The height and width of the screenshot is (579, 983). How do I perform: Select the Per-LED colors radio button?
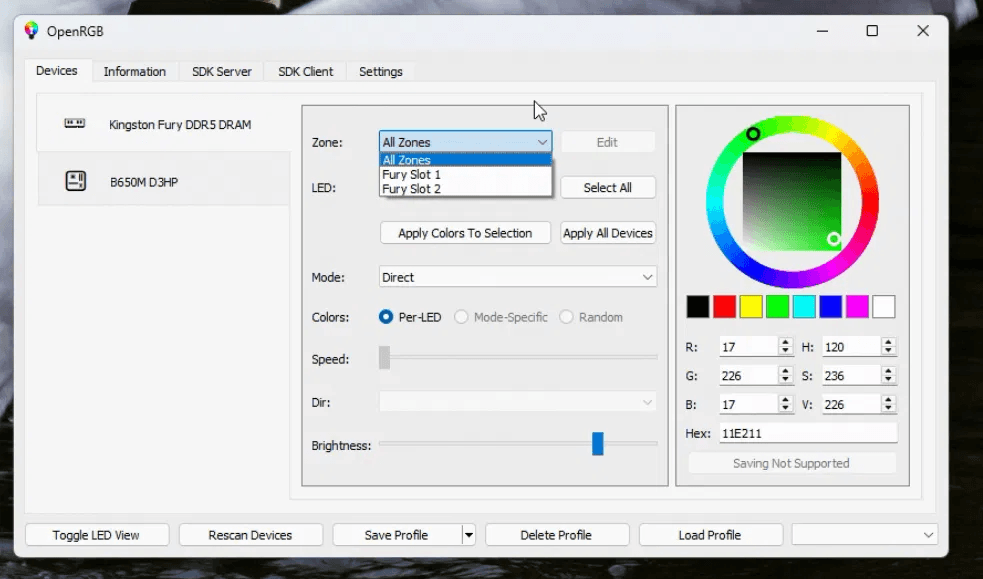[386, 317]
